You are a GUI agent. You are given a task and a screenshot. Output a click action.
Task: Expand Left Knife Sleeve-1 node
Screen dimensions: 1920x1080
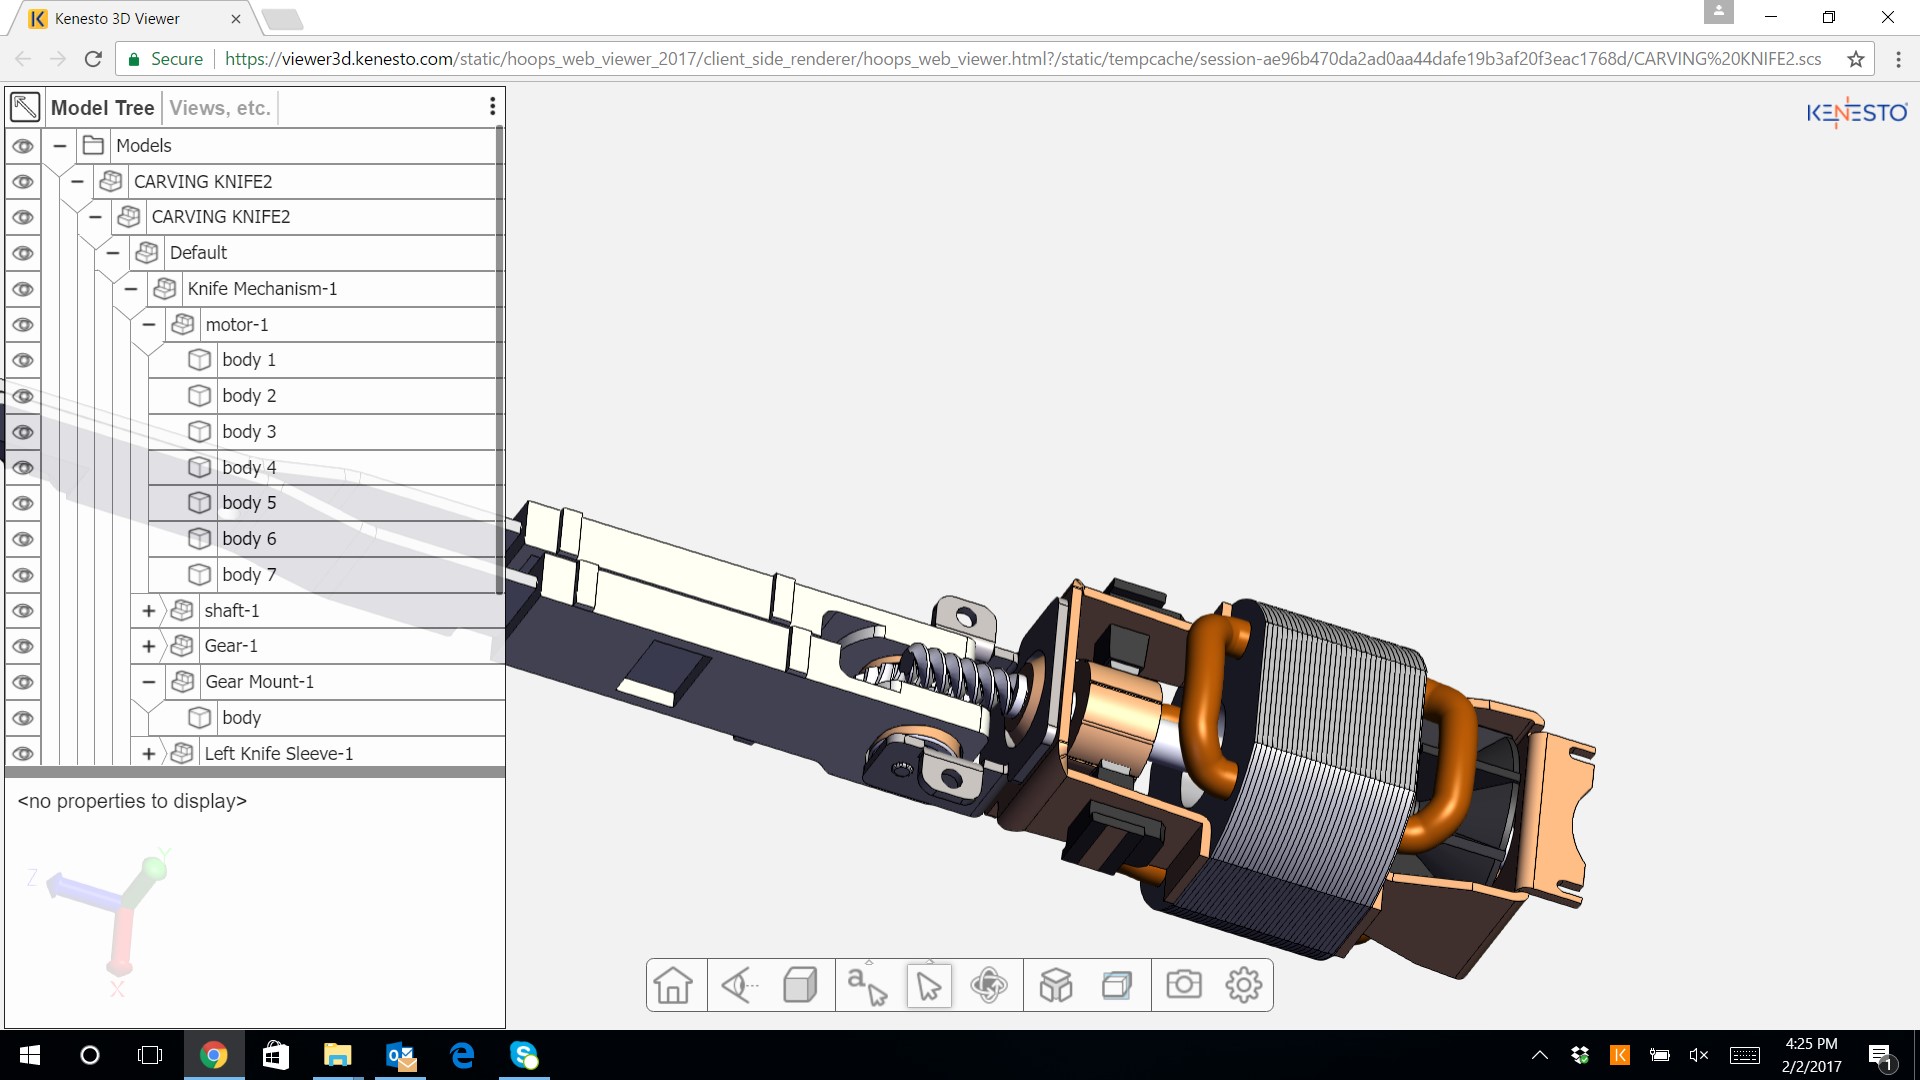pyautogui.click(x=149, y=754)
